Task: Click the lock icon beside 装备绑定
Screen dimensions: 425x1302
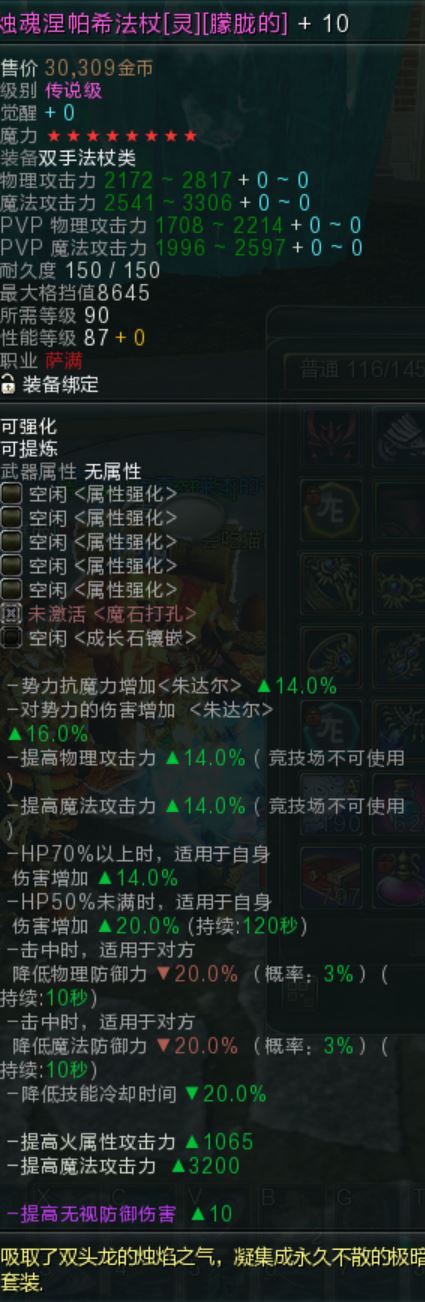Action: [9, 384]
